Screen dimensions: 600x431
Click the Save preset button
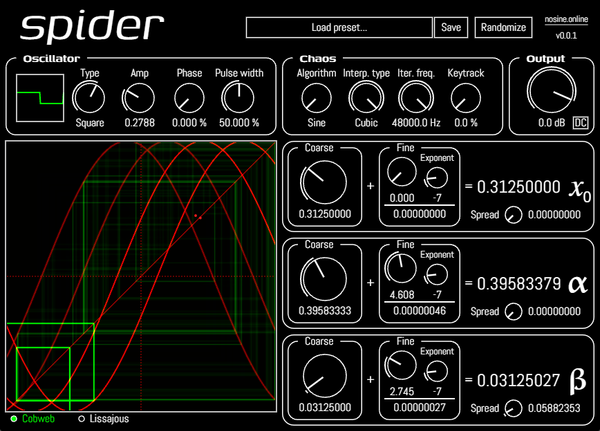tap(451, 28)
